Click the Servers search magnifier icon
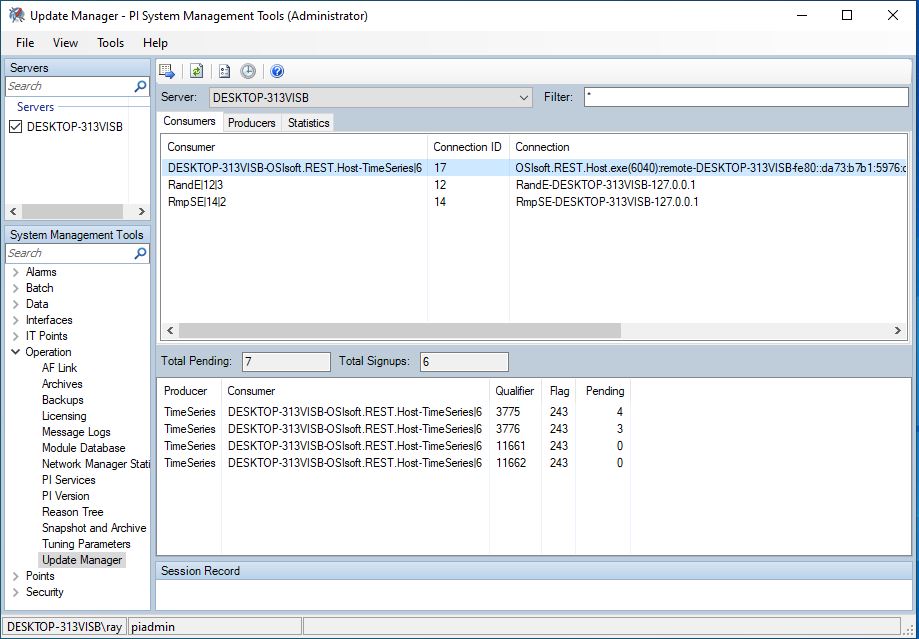The width and height of the screenshot is (919, 639). (x=141, y=87)
